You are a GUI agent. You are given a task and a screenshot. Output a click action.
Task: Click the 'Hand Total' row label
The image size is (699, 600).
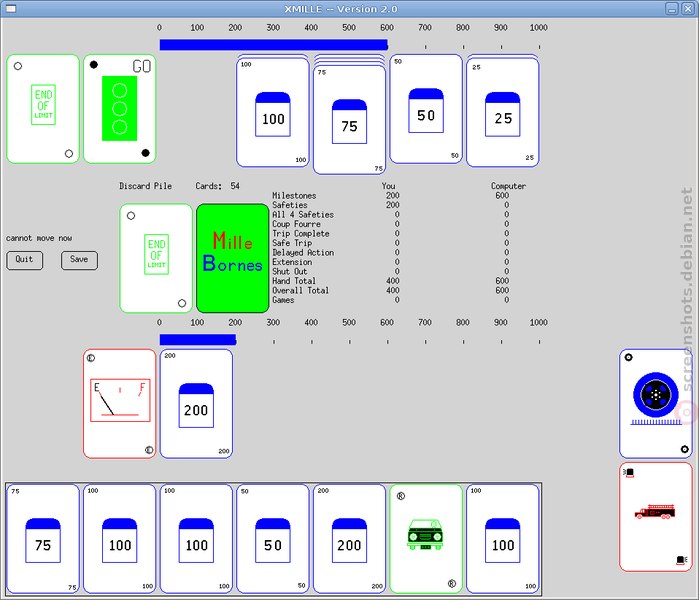coord(294,281)
